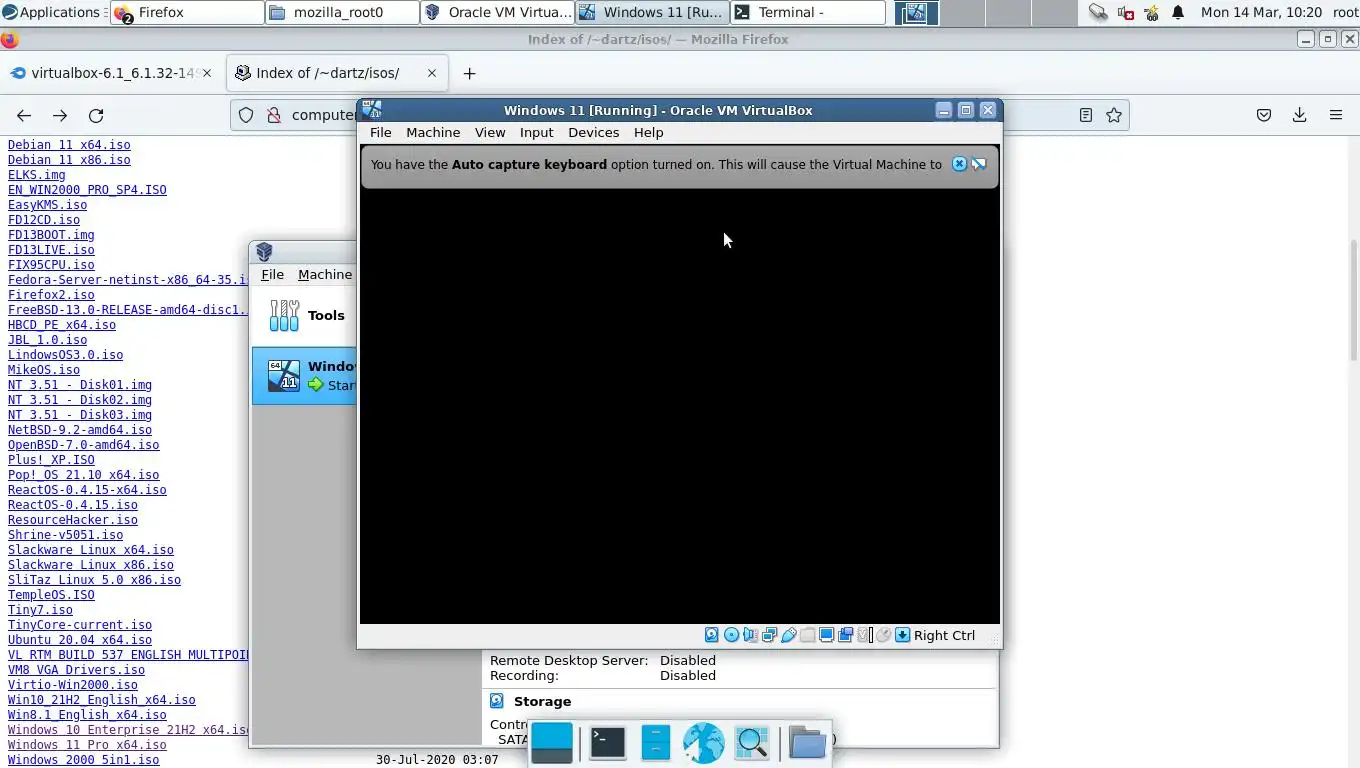Click the USB devices status icon
The image size is (1360, 768).
(x=788, y=635)
